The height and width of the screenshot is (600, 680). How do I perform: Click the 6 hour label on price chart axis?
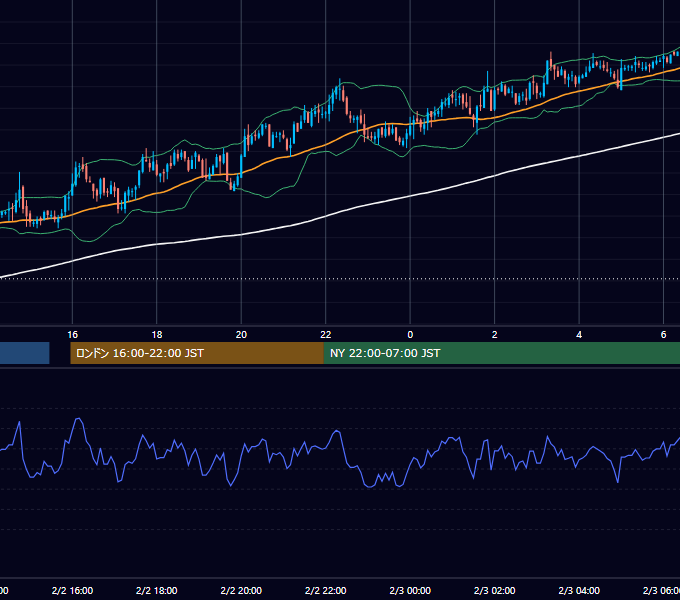[663, 335]
